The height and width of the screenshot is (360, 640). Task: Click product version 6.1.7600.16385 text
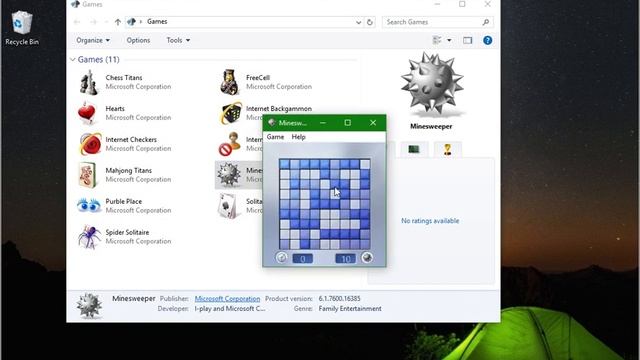340,299
